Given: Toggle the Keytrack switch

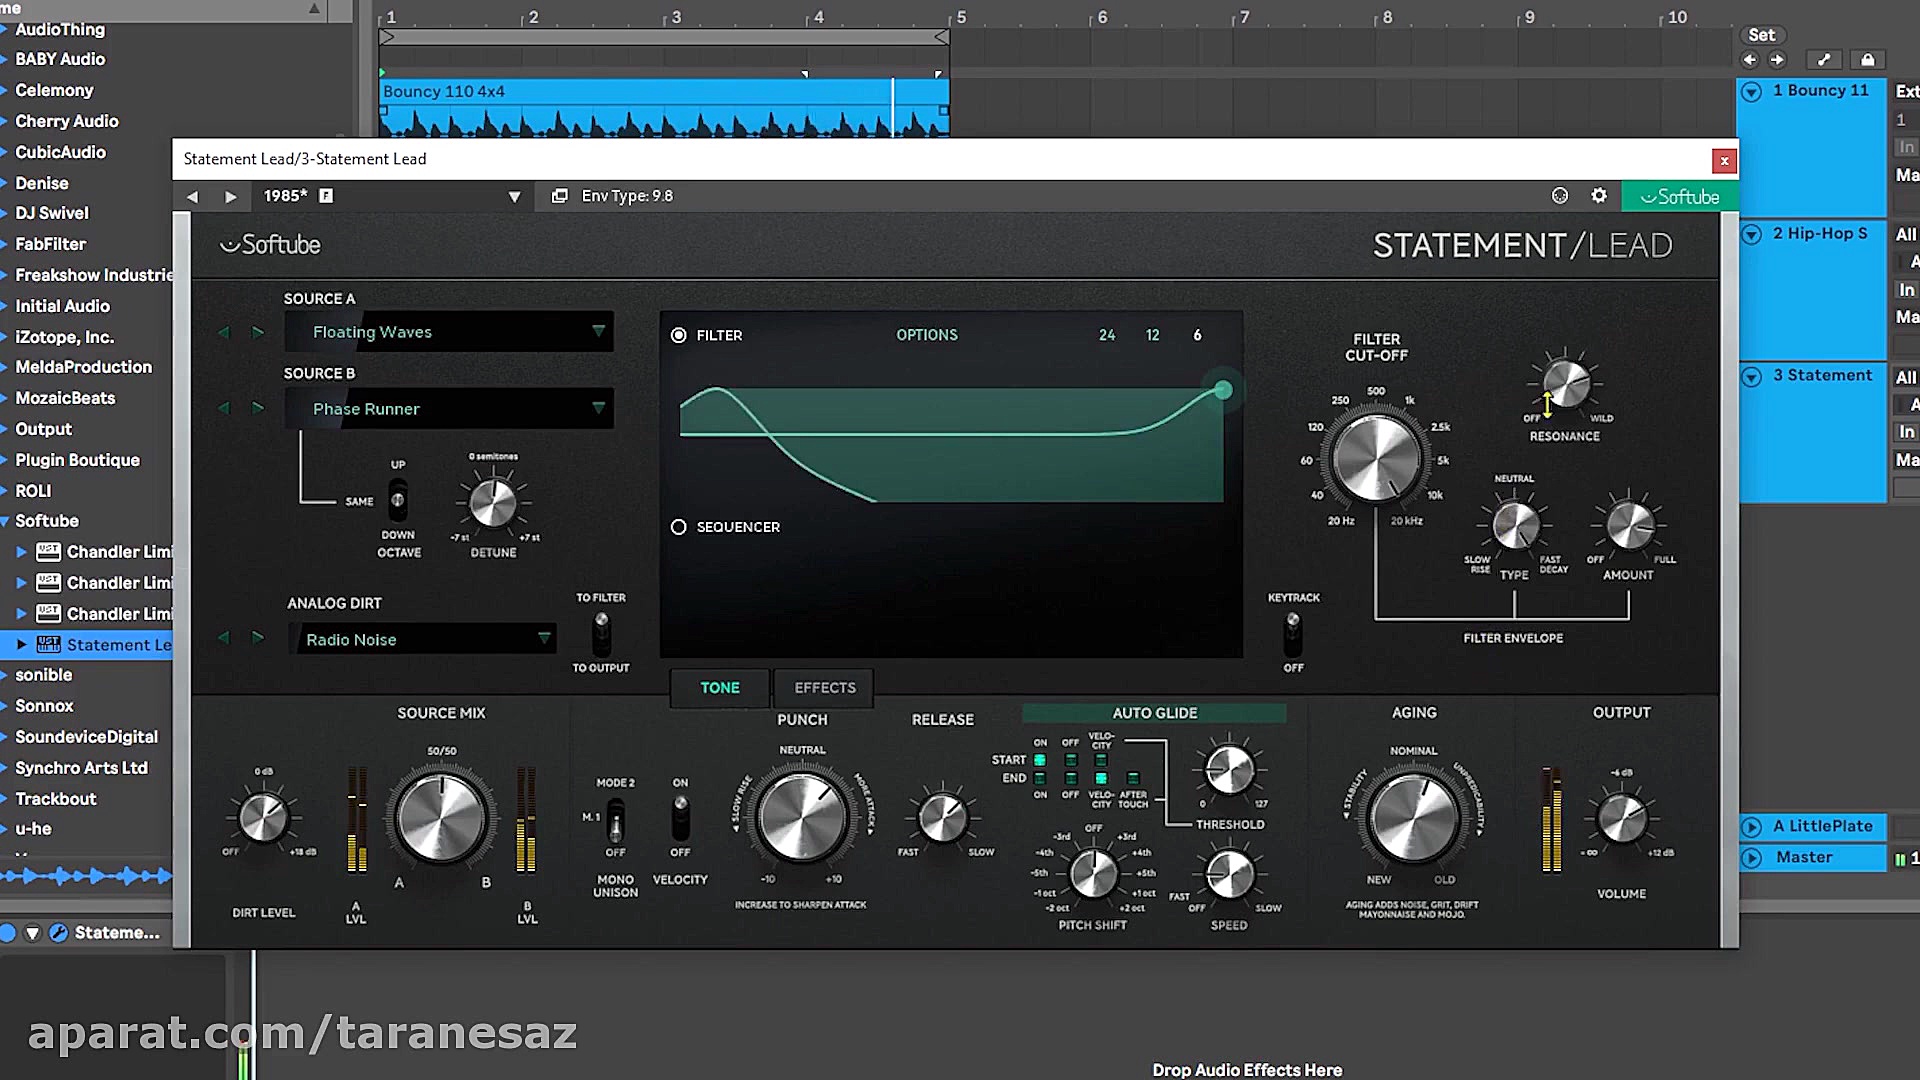Looking at the screenshot, I should coord(1293,632).
